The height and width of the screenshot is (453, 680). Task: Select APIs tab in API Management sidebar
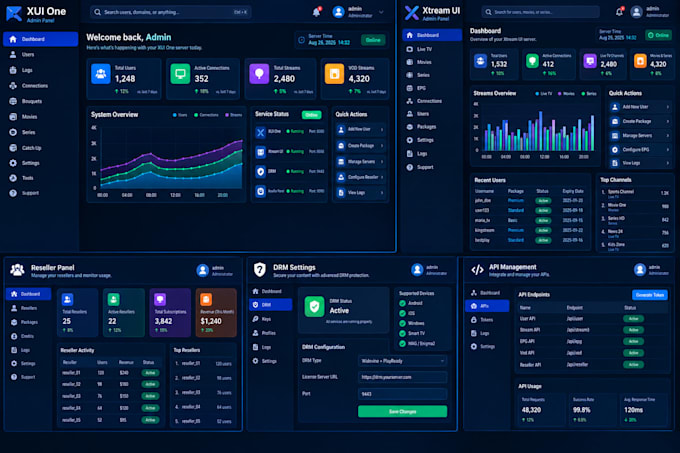487,306
